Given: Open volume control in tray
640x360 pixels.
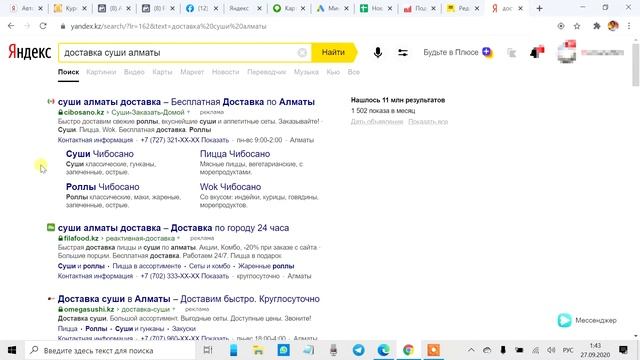Looking at the screenshot, I should 551,350.
